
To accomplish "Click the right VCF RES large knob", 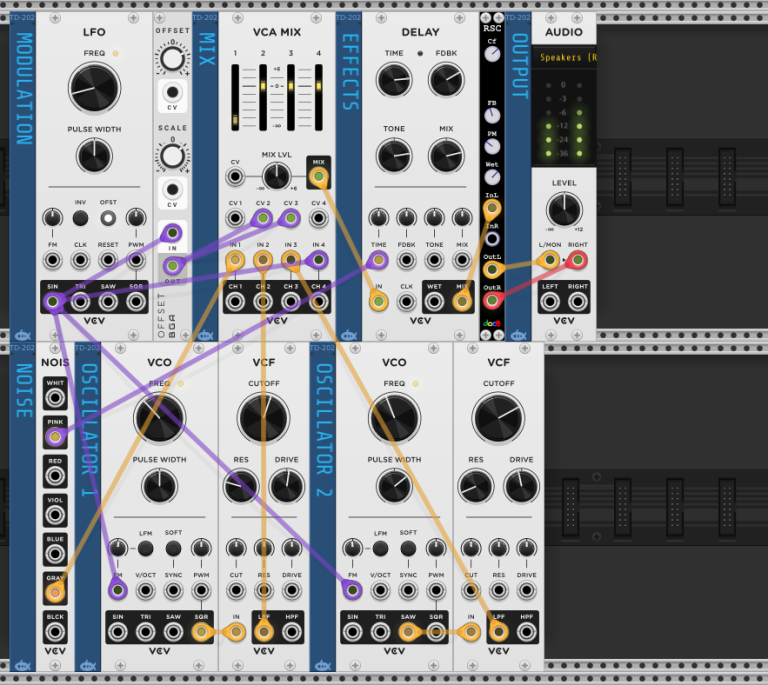I will 476,486.
